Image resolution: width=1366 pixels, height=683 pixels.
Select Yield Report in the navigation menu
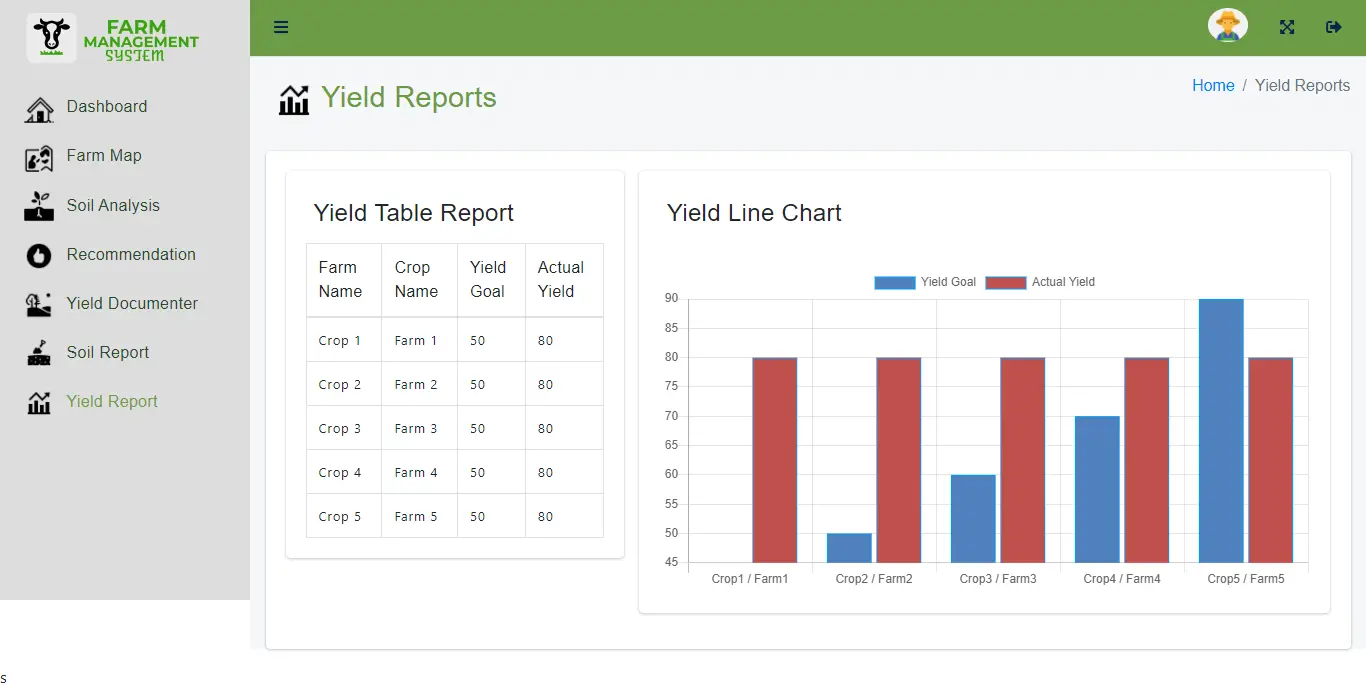coord(111,401)
